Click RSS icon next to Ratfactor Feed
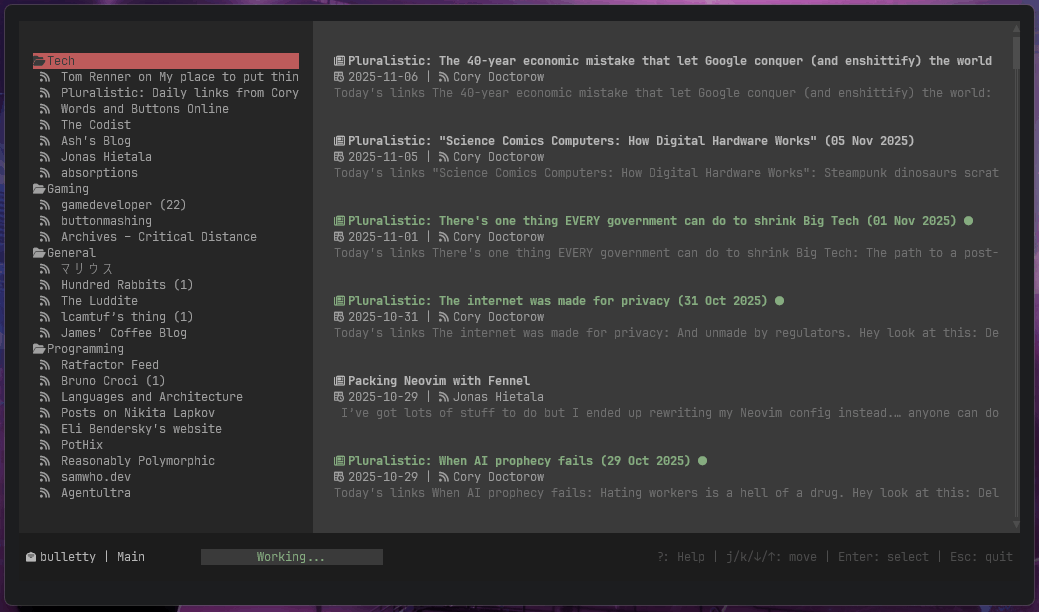Screen dimensions: 1039x612 click(45, 365)
